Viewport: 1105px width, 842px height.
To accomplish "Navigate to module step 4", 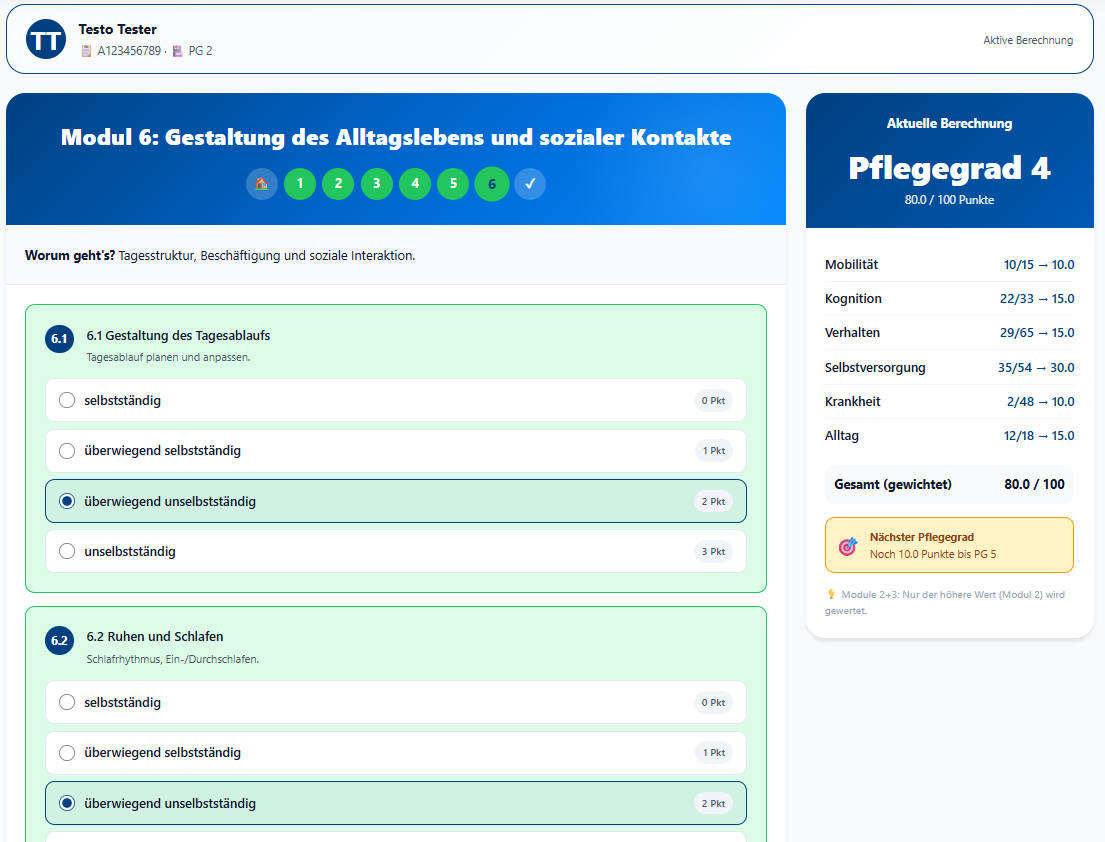I will tap(415, 184).
